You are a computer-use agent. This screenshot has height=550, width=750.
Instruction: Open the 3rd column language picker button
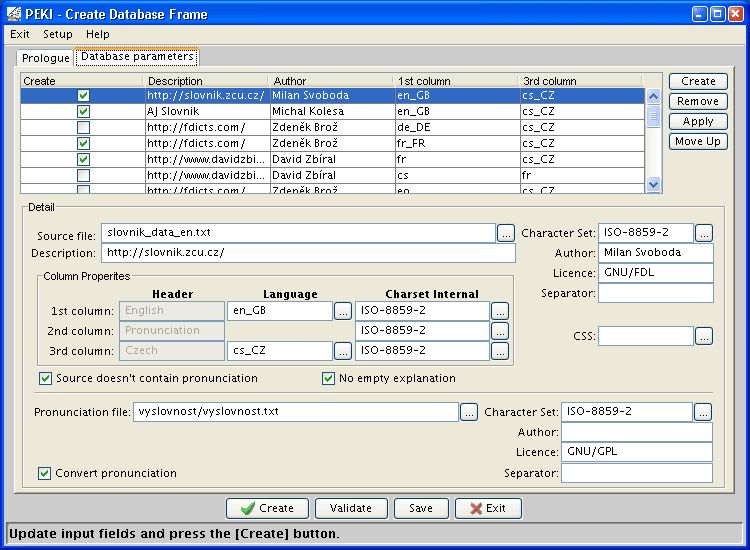coord(343,351)
